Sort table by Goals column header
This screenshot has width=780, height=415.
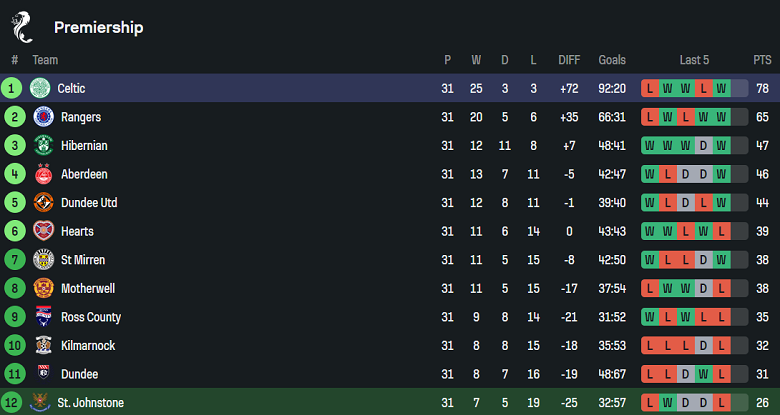pos(612,60)
